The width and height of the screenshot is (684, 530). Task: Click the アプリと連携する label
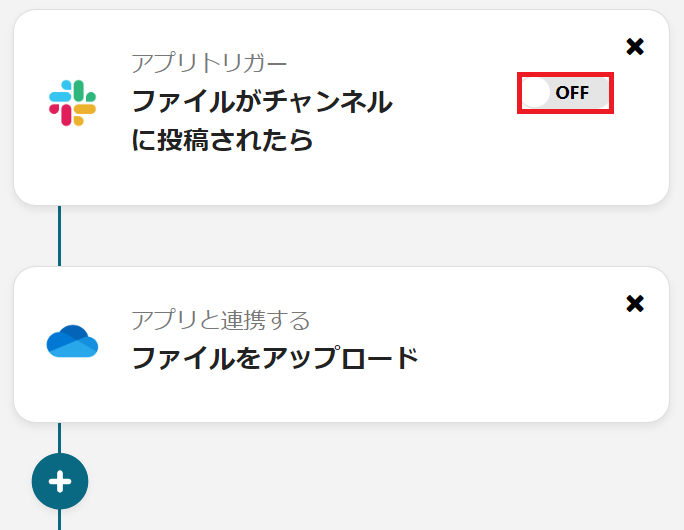[220, 320]
